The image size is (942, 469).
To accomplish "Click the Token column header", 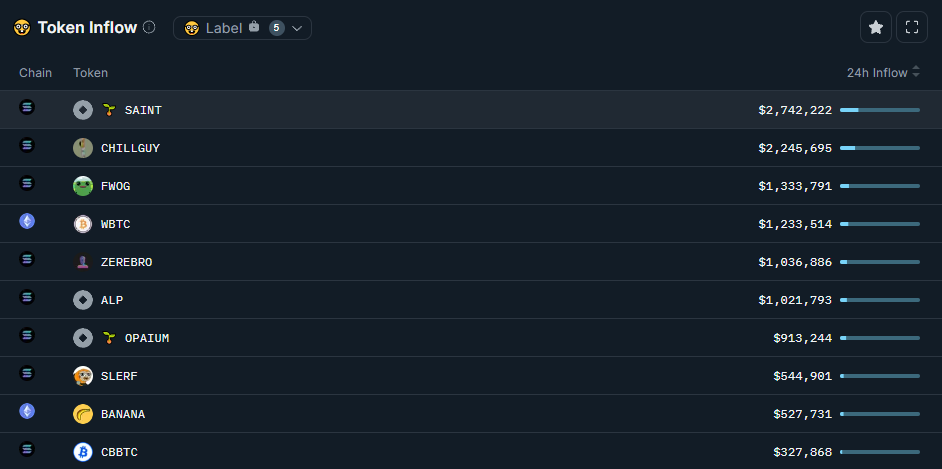I will point(90,72).
